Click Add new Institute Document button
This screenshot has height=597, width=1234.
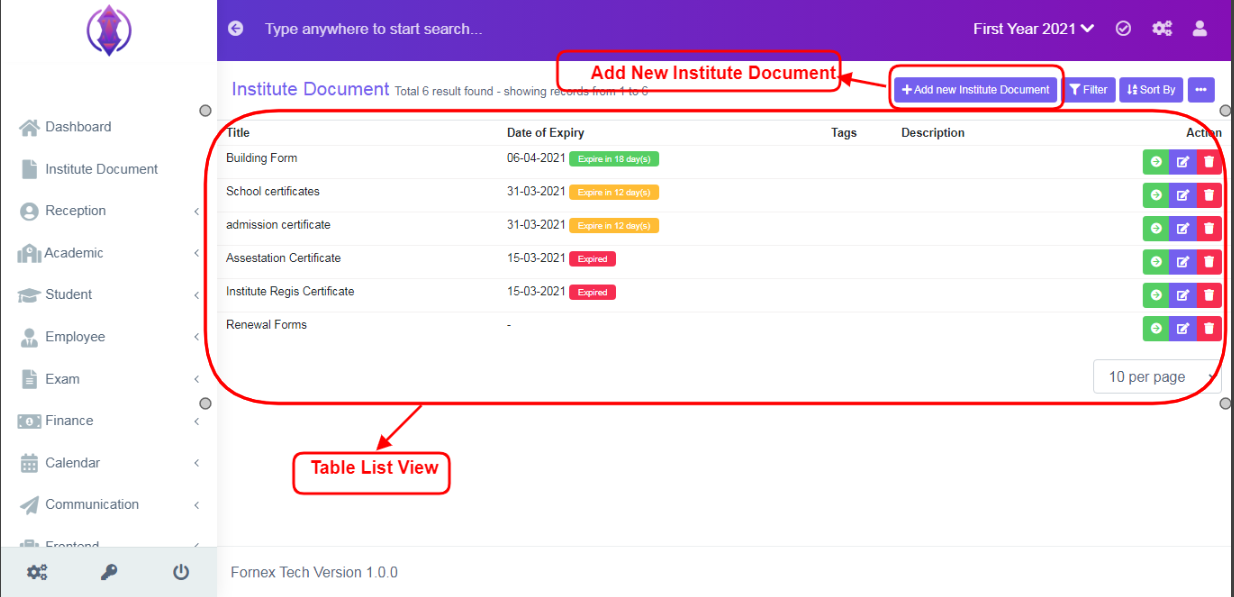tap(975, 90)
